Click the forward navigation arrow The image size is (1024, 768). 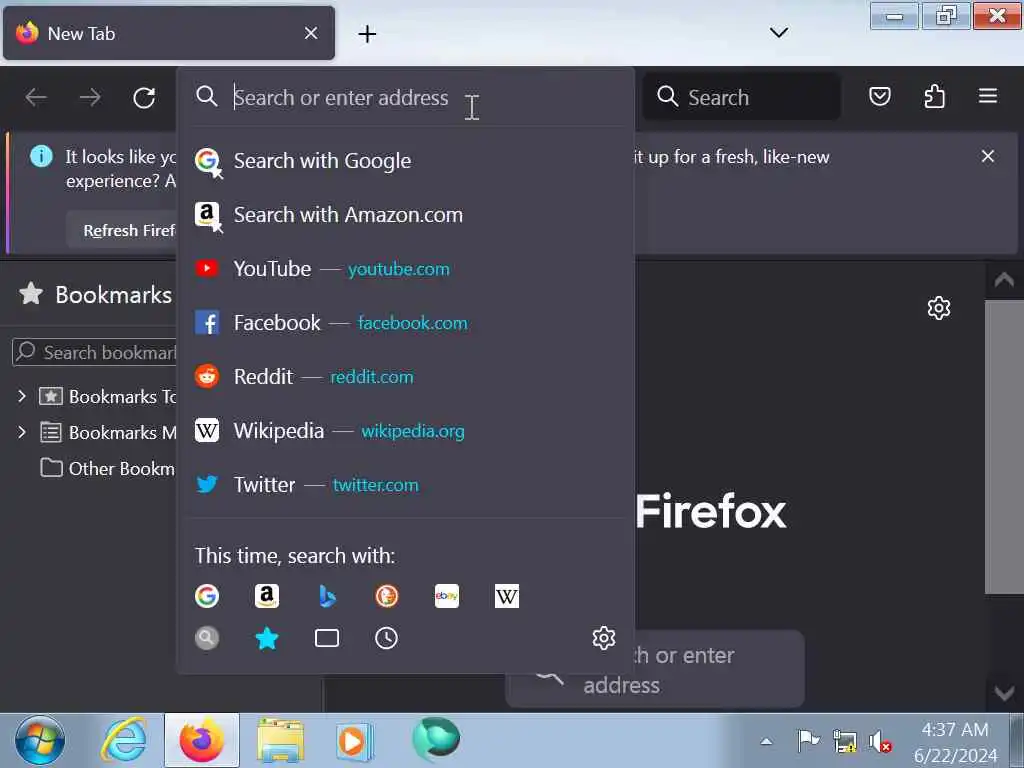point(90,98)
